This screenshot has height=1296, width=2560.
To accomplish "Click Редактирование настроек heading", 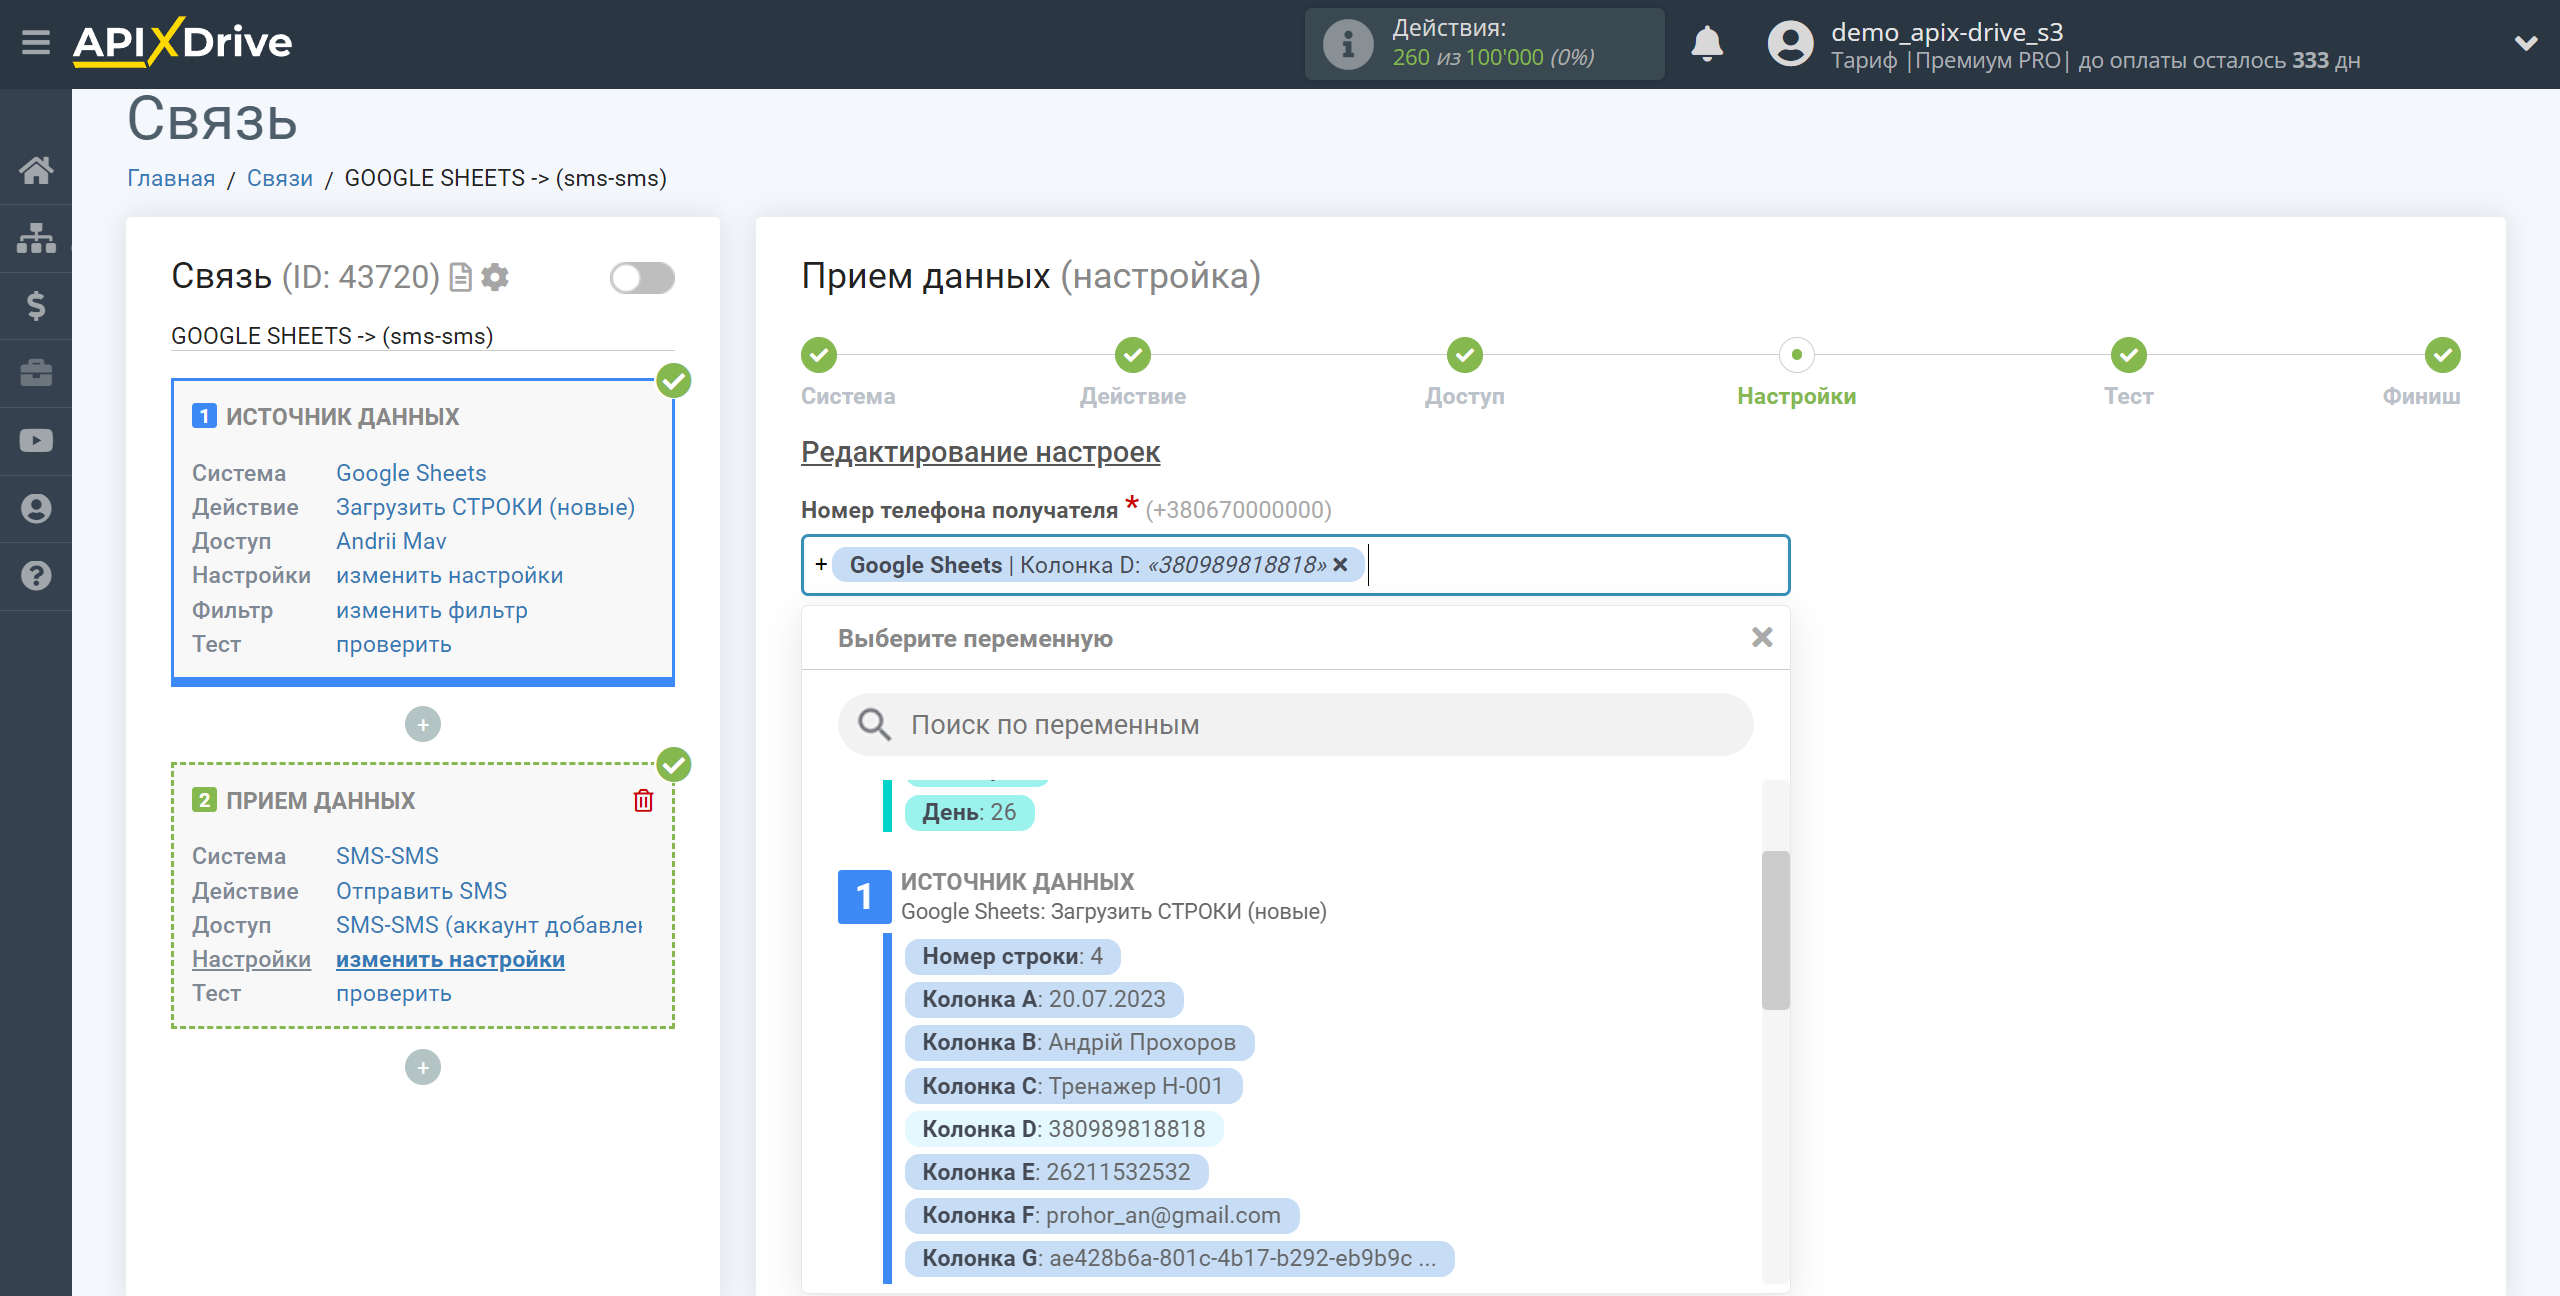I will click(980, 452).
